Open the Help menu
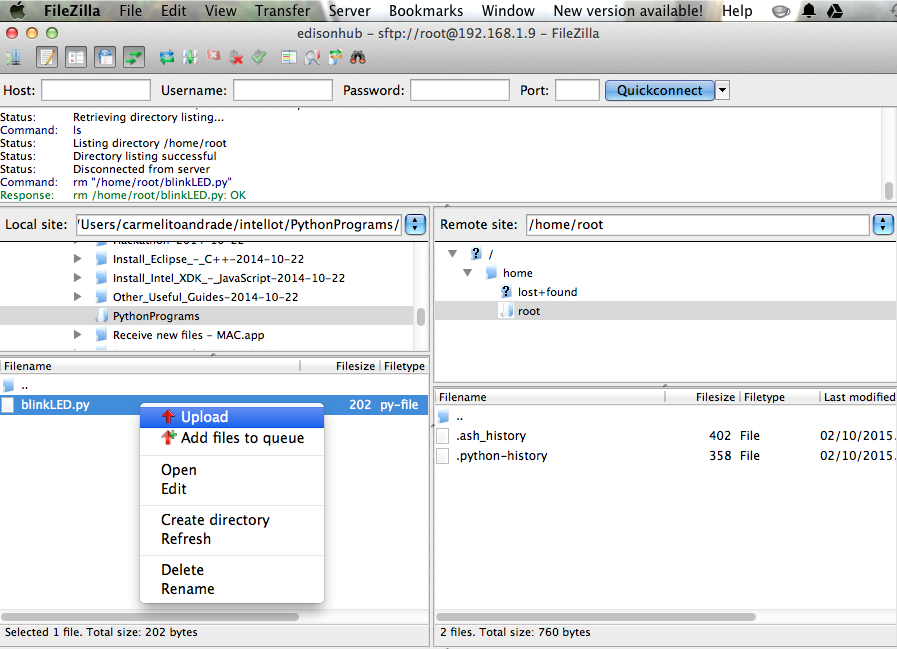The image size is (897, 649). [737, 11]
